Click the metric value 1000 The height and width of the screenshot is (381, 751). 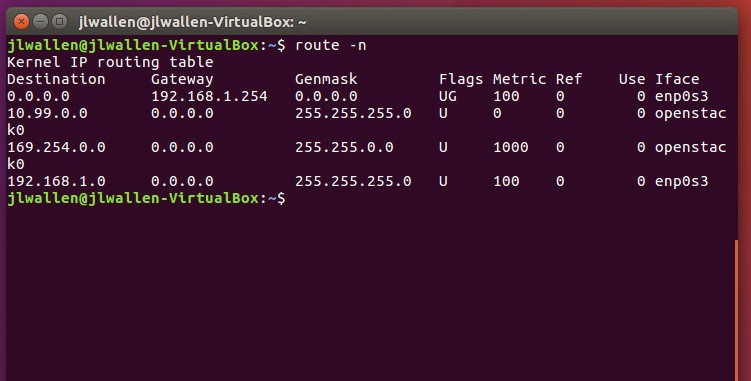(x=511, y=147)
